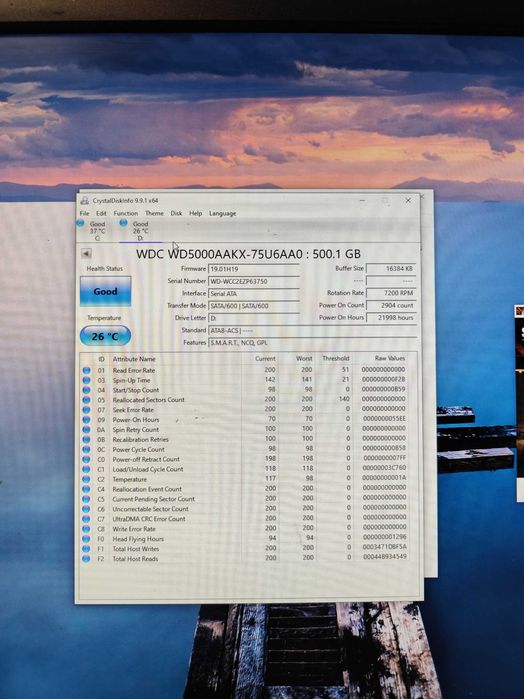Viewport: 524px width, 699px height.
Task: Click the Power On Hours value
Action: click(x=391, y=317)
